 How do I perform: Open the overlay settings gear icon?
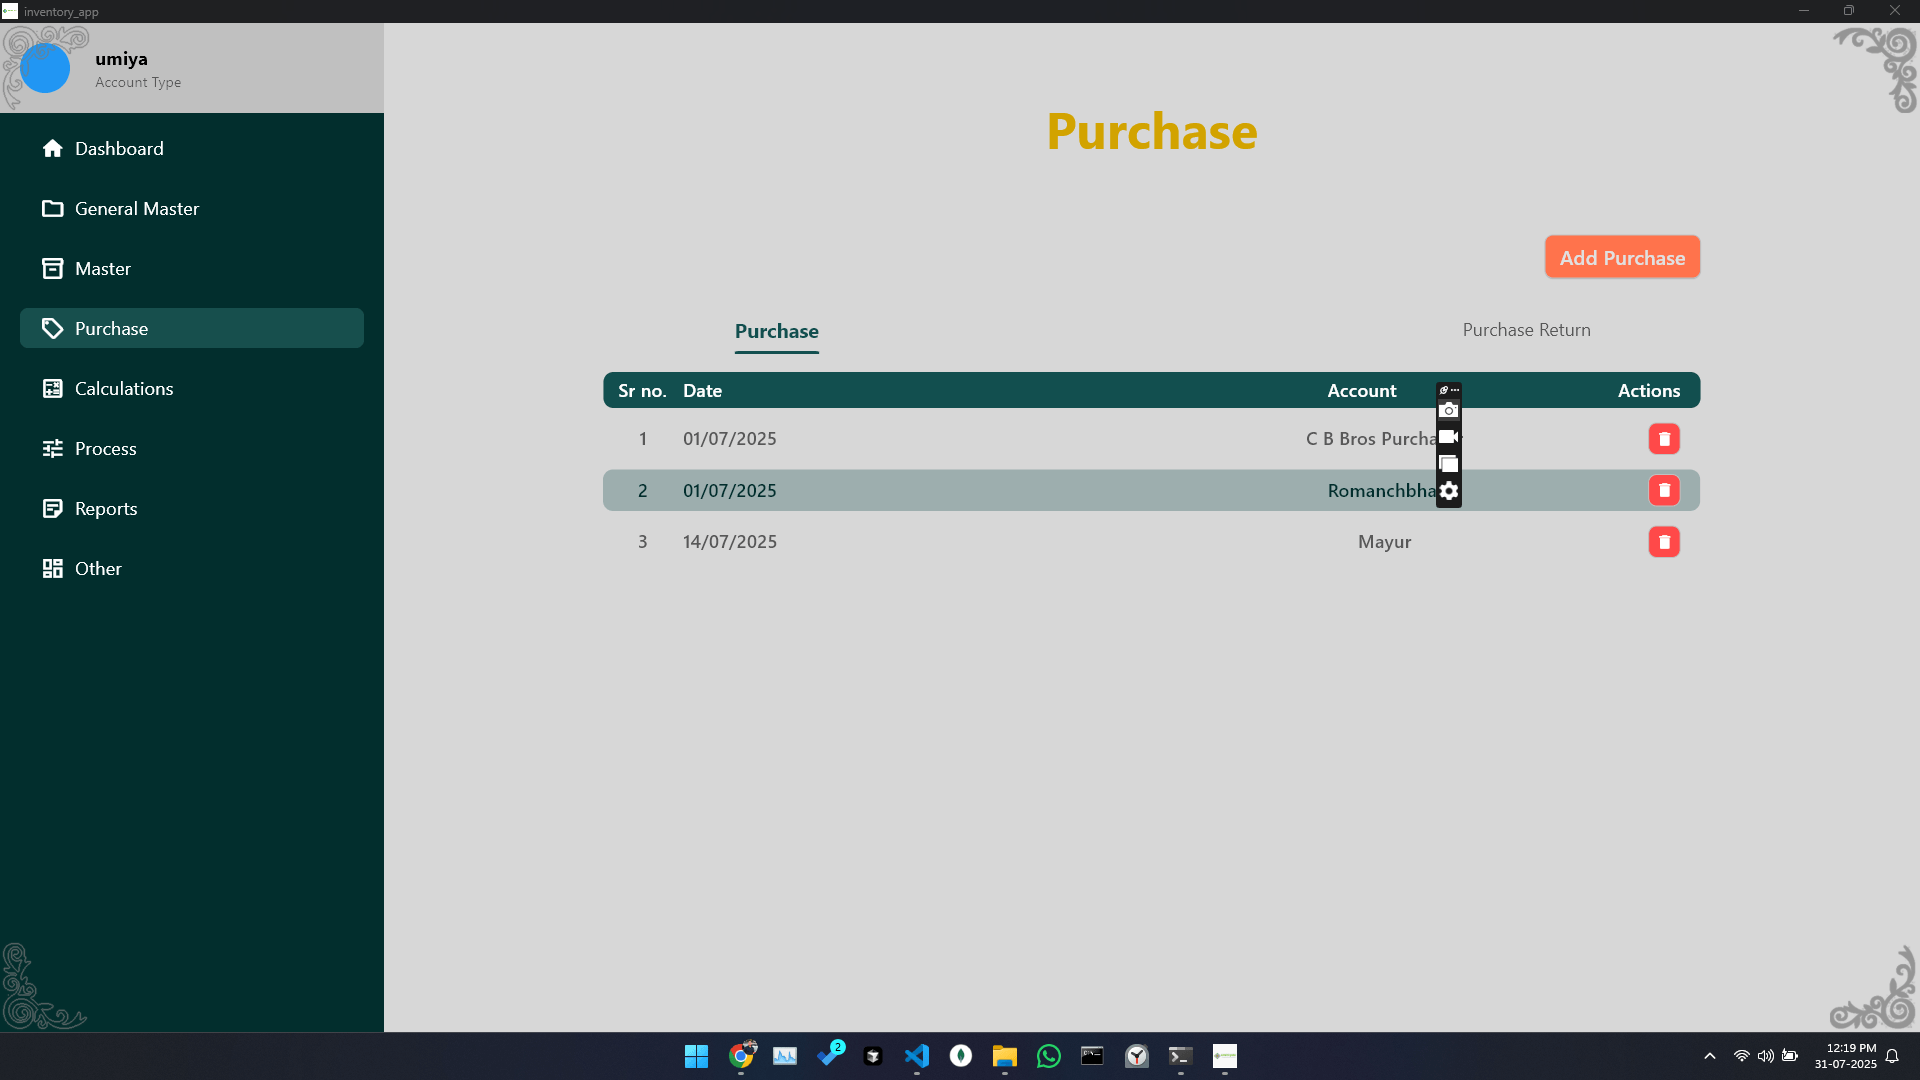[x=1449, y=490]
